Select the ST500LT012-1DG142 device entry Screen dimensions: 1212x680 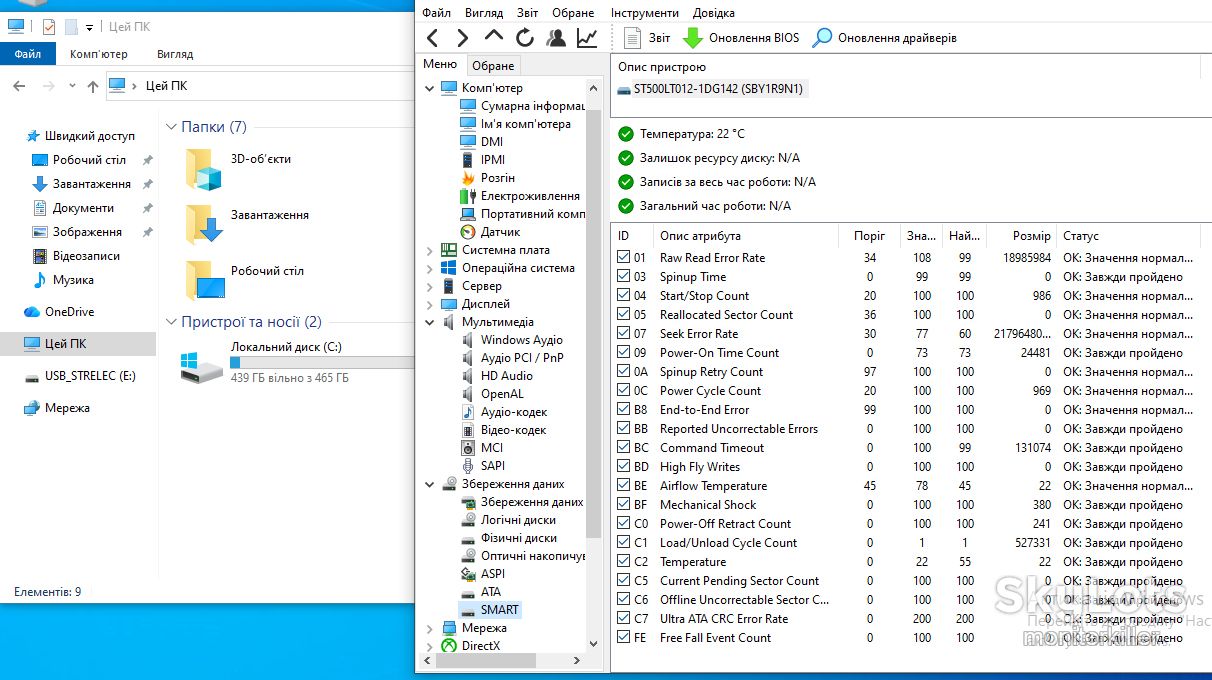(710, 89)
